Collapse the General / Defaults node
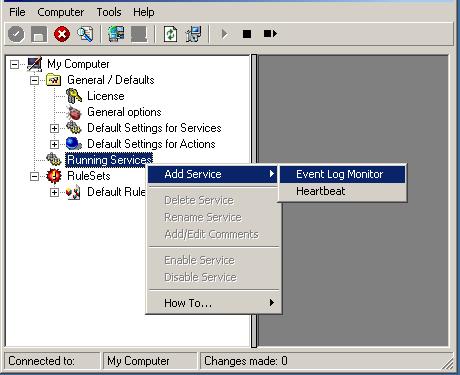The height and width of the screenshot is (375, 460). click(34, 80)
